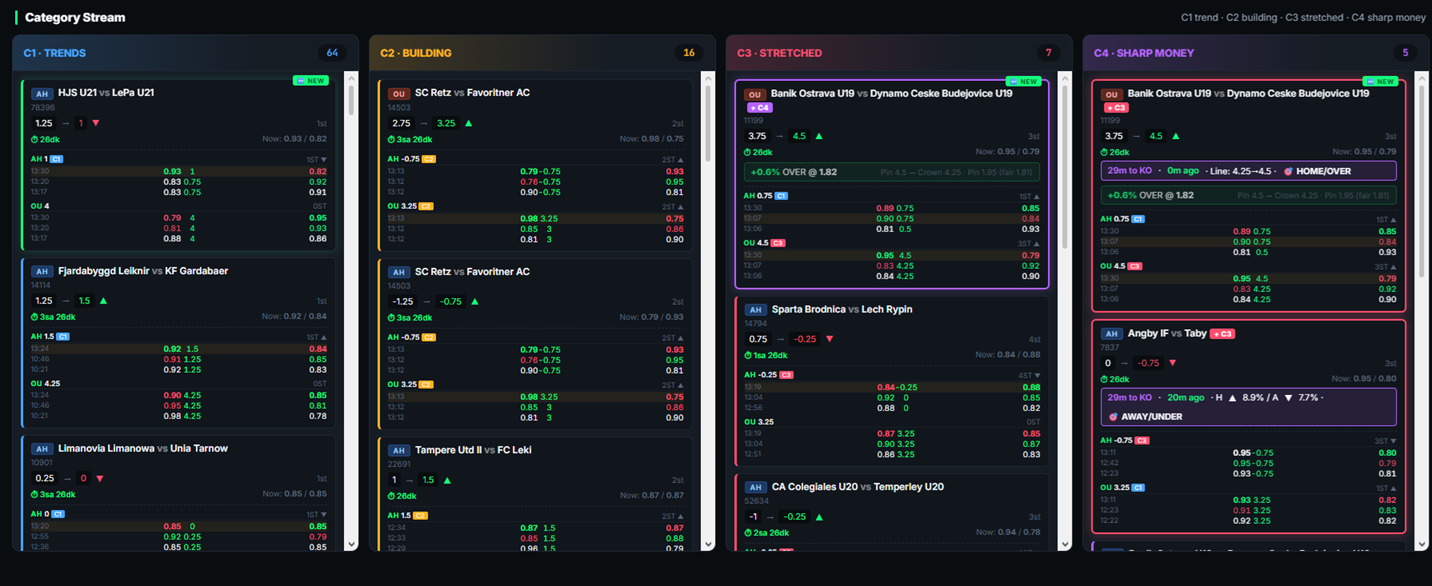Click the 64 count badge in C1 Trends
This screenshot has width=1432, height=586.
[x=332, y=53]
